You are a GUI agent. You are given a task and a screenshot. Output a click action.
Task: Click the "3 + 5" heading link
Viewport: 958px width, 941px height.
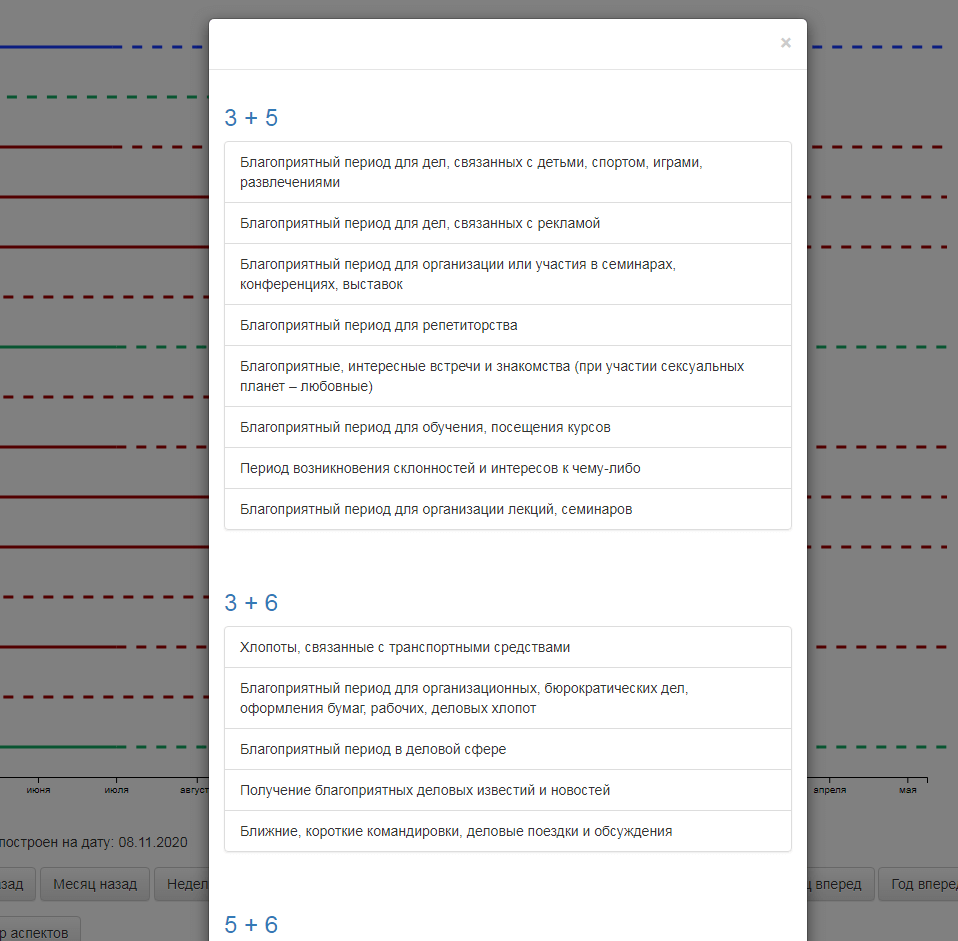pos(251,118)
